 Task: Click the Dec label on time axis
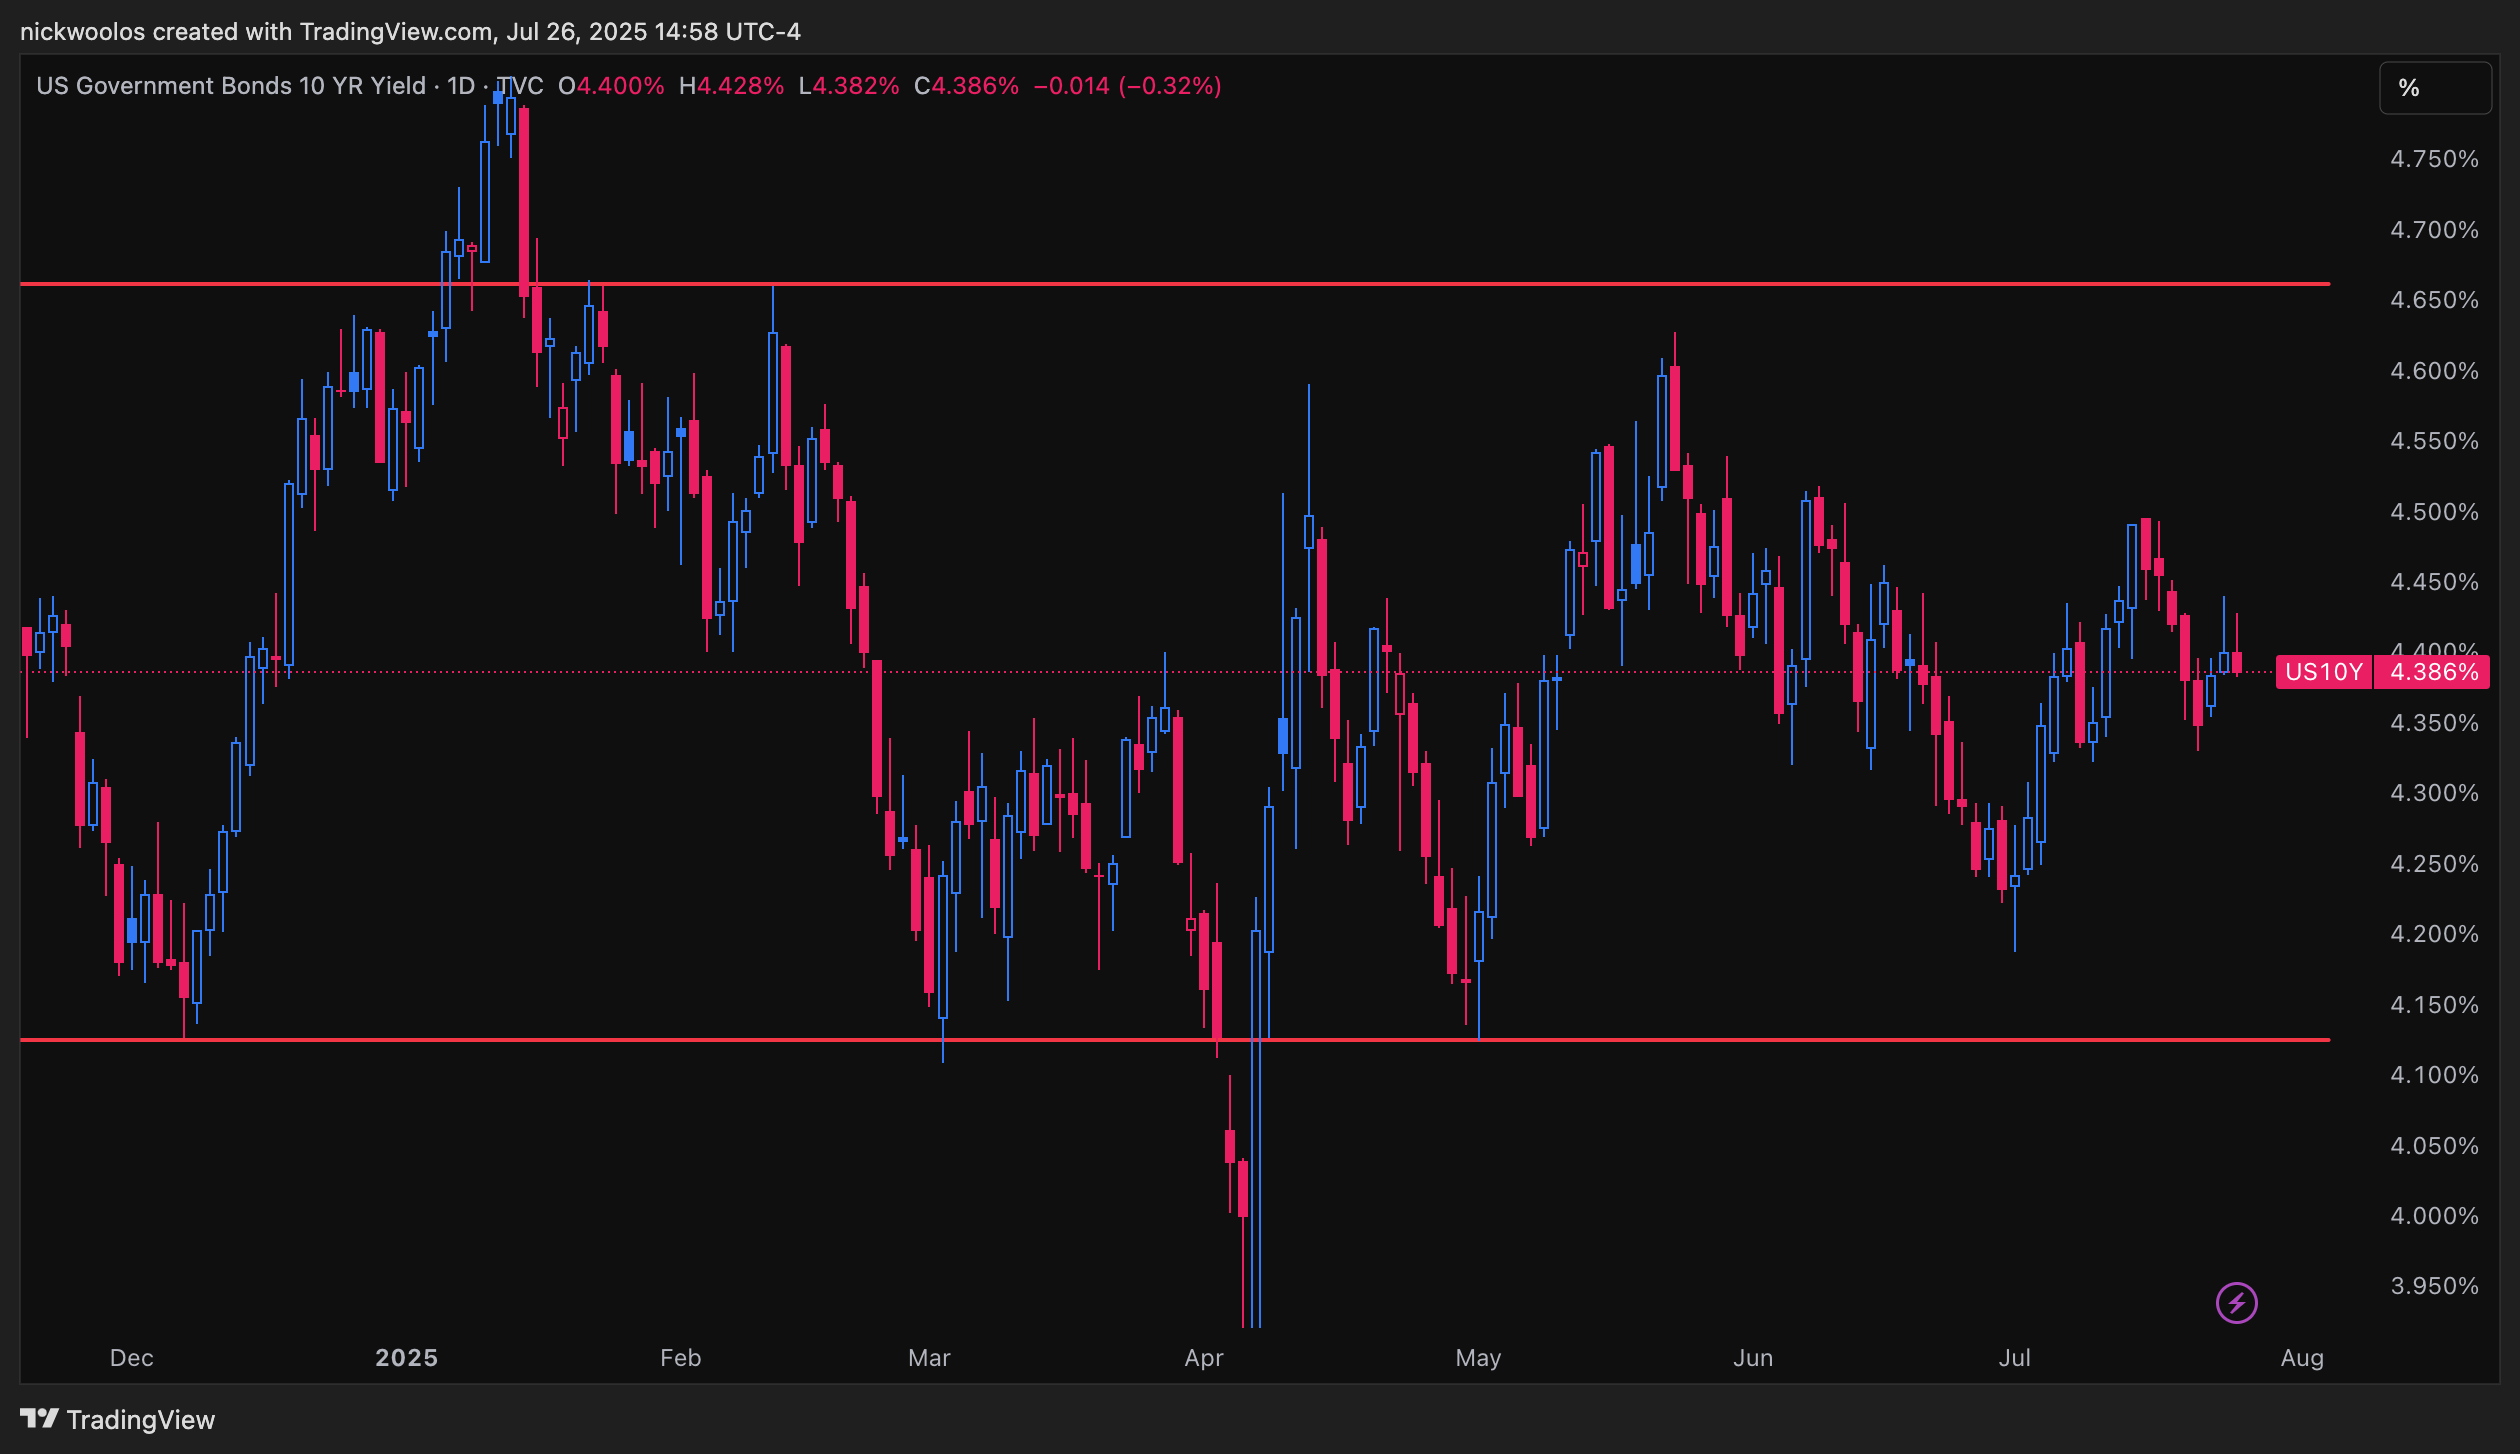[x=131, y=1358]
